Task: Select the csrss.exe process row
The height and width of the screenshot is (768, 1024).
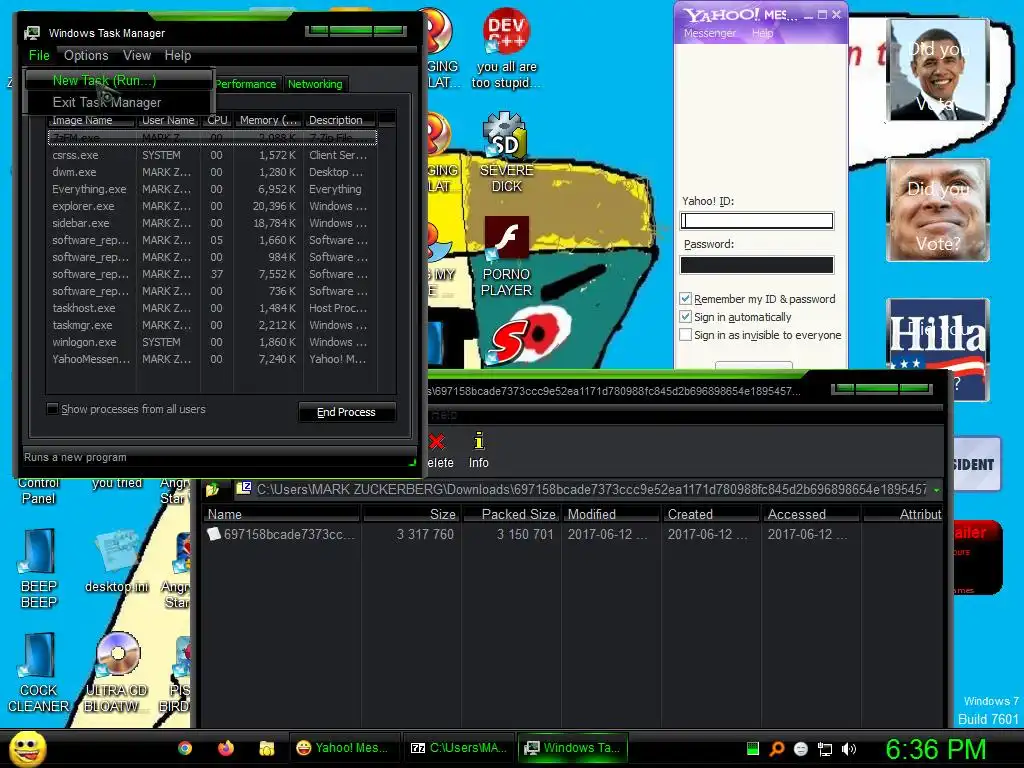Action: coord(212,155)
